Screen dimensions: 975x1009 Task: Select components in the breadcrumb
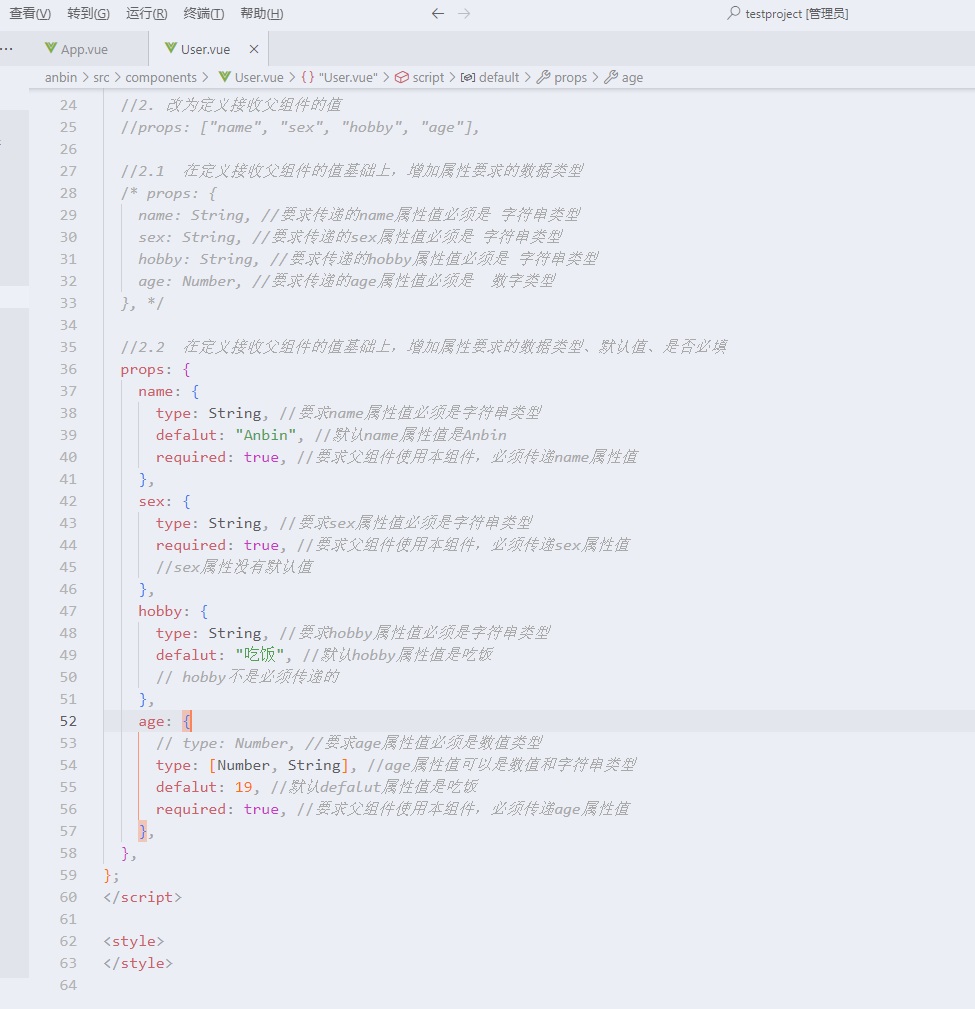(161, 77)
